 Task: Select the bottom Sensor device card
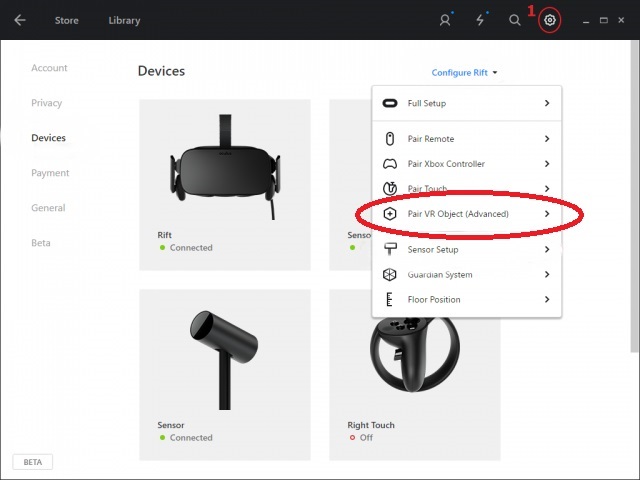click(225, 375)
